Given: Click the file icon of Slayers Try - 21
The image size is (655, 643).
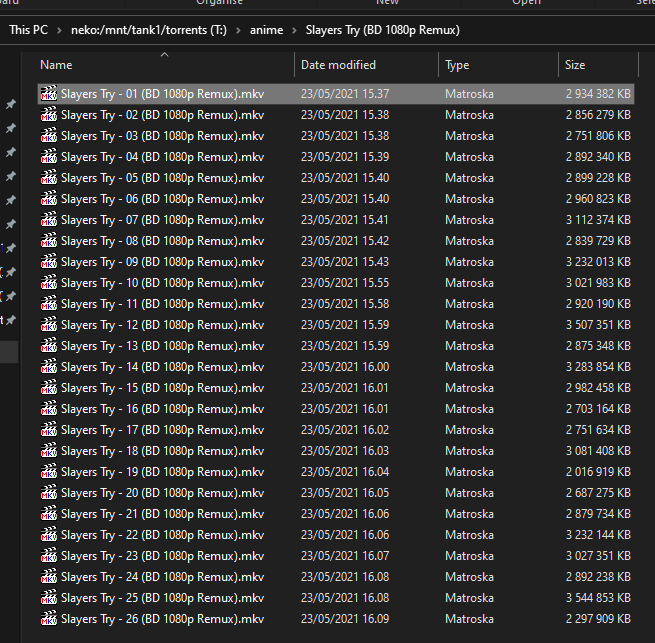Looking at the screenshot, I should tap(49, 514).
